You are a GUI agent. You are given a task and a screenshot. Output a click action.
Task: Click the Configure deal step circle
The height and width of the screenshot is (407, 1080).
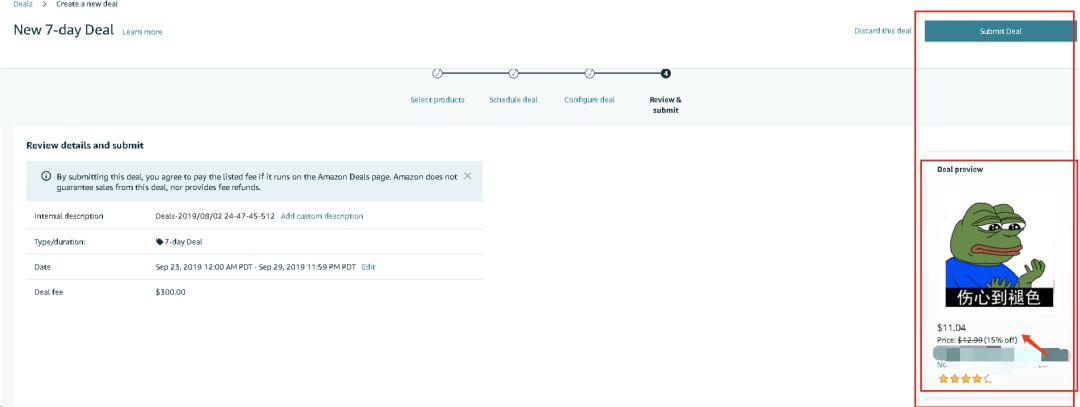[590, 74]
